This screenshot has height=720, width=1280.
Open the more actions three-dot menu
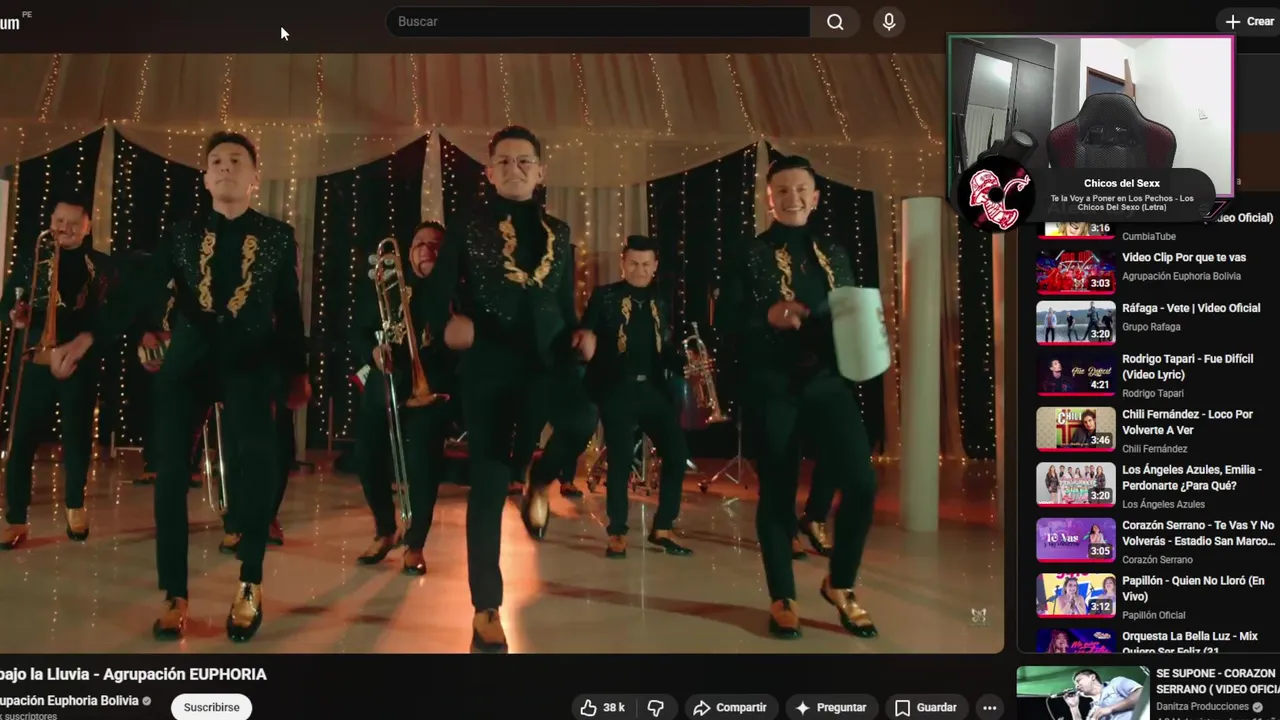989,708
